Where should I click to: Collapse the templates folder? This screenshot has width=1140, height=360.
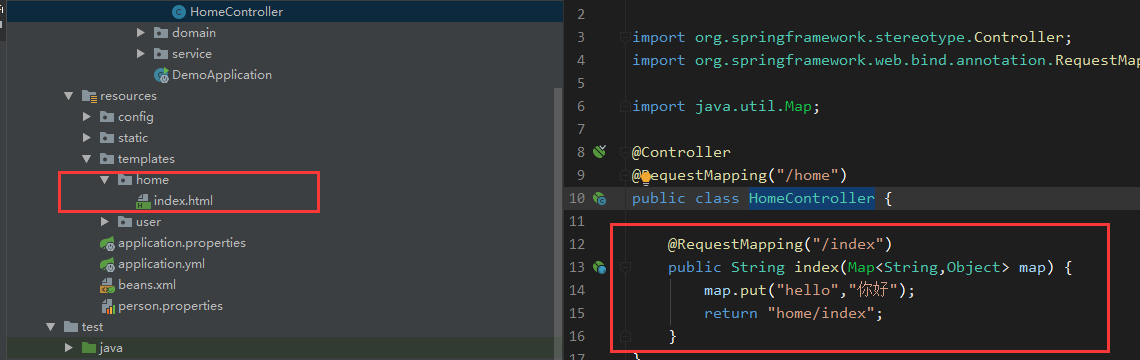pyautogui.click(x=87, y=159)
